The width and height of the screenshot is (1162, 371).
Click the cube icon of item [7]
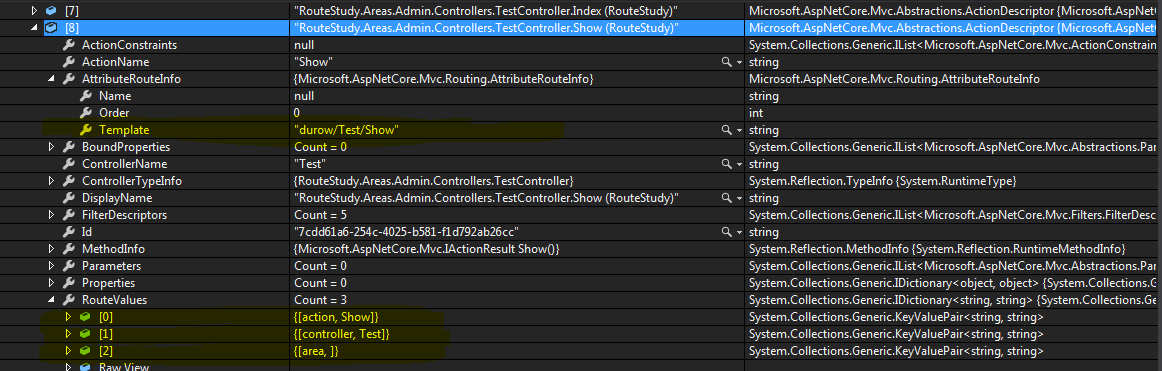(51, 11)
